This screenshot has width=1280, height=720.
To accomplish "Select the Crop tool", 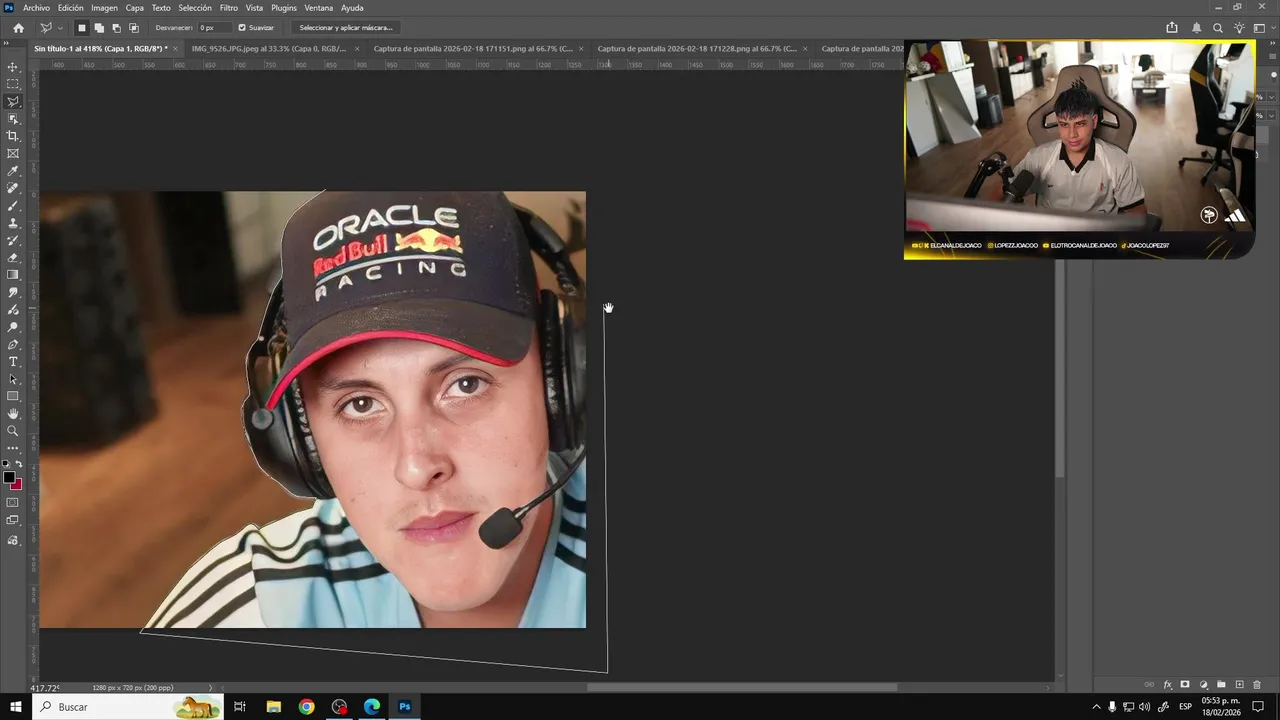I will tap(13, 136).
